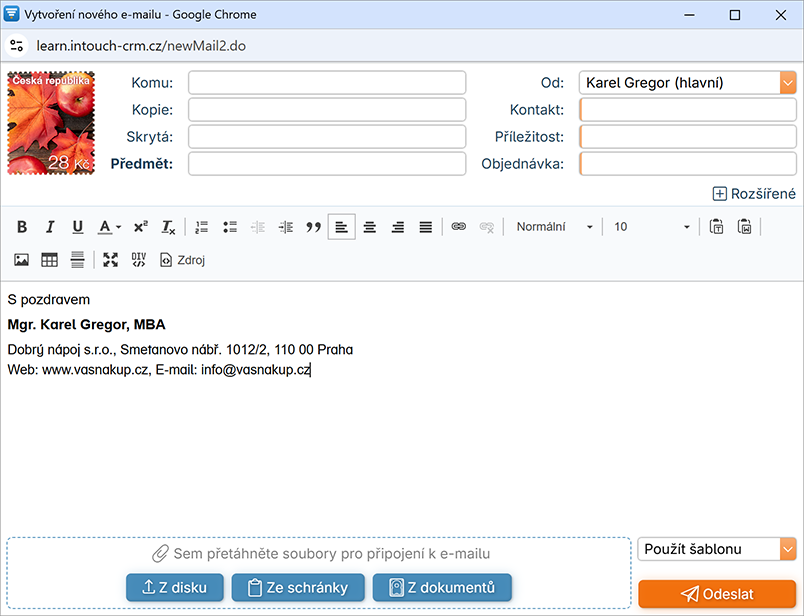This screenshot has width=804, height=616.
Task: Insert a numbered list
Action: (x=202, y=227)
